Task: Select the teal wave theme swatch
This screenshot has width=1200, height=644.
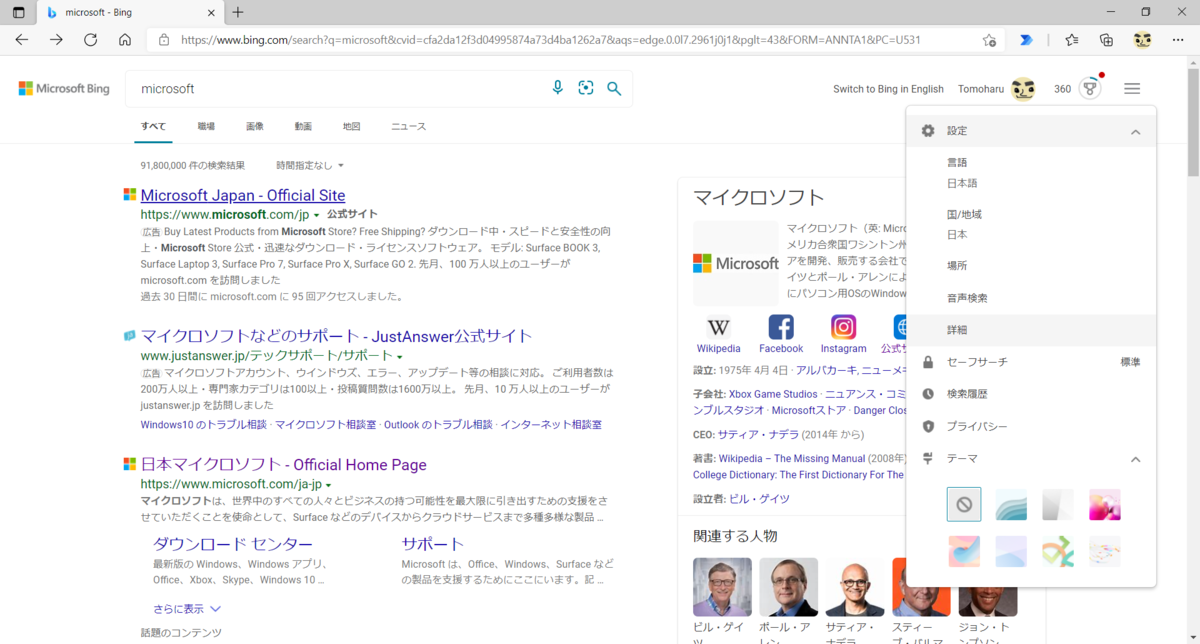Action: point(1011,505)
